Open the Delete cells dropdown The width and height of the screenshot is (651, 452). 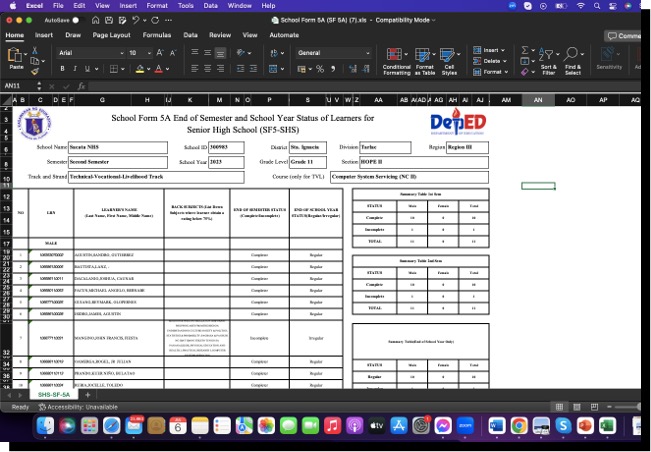[x=490, y=61]
